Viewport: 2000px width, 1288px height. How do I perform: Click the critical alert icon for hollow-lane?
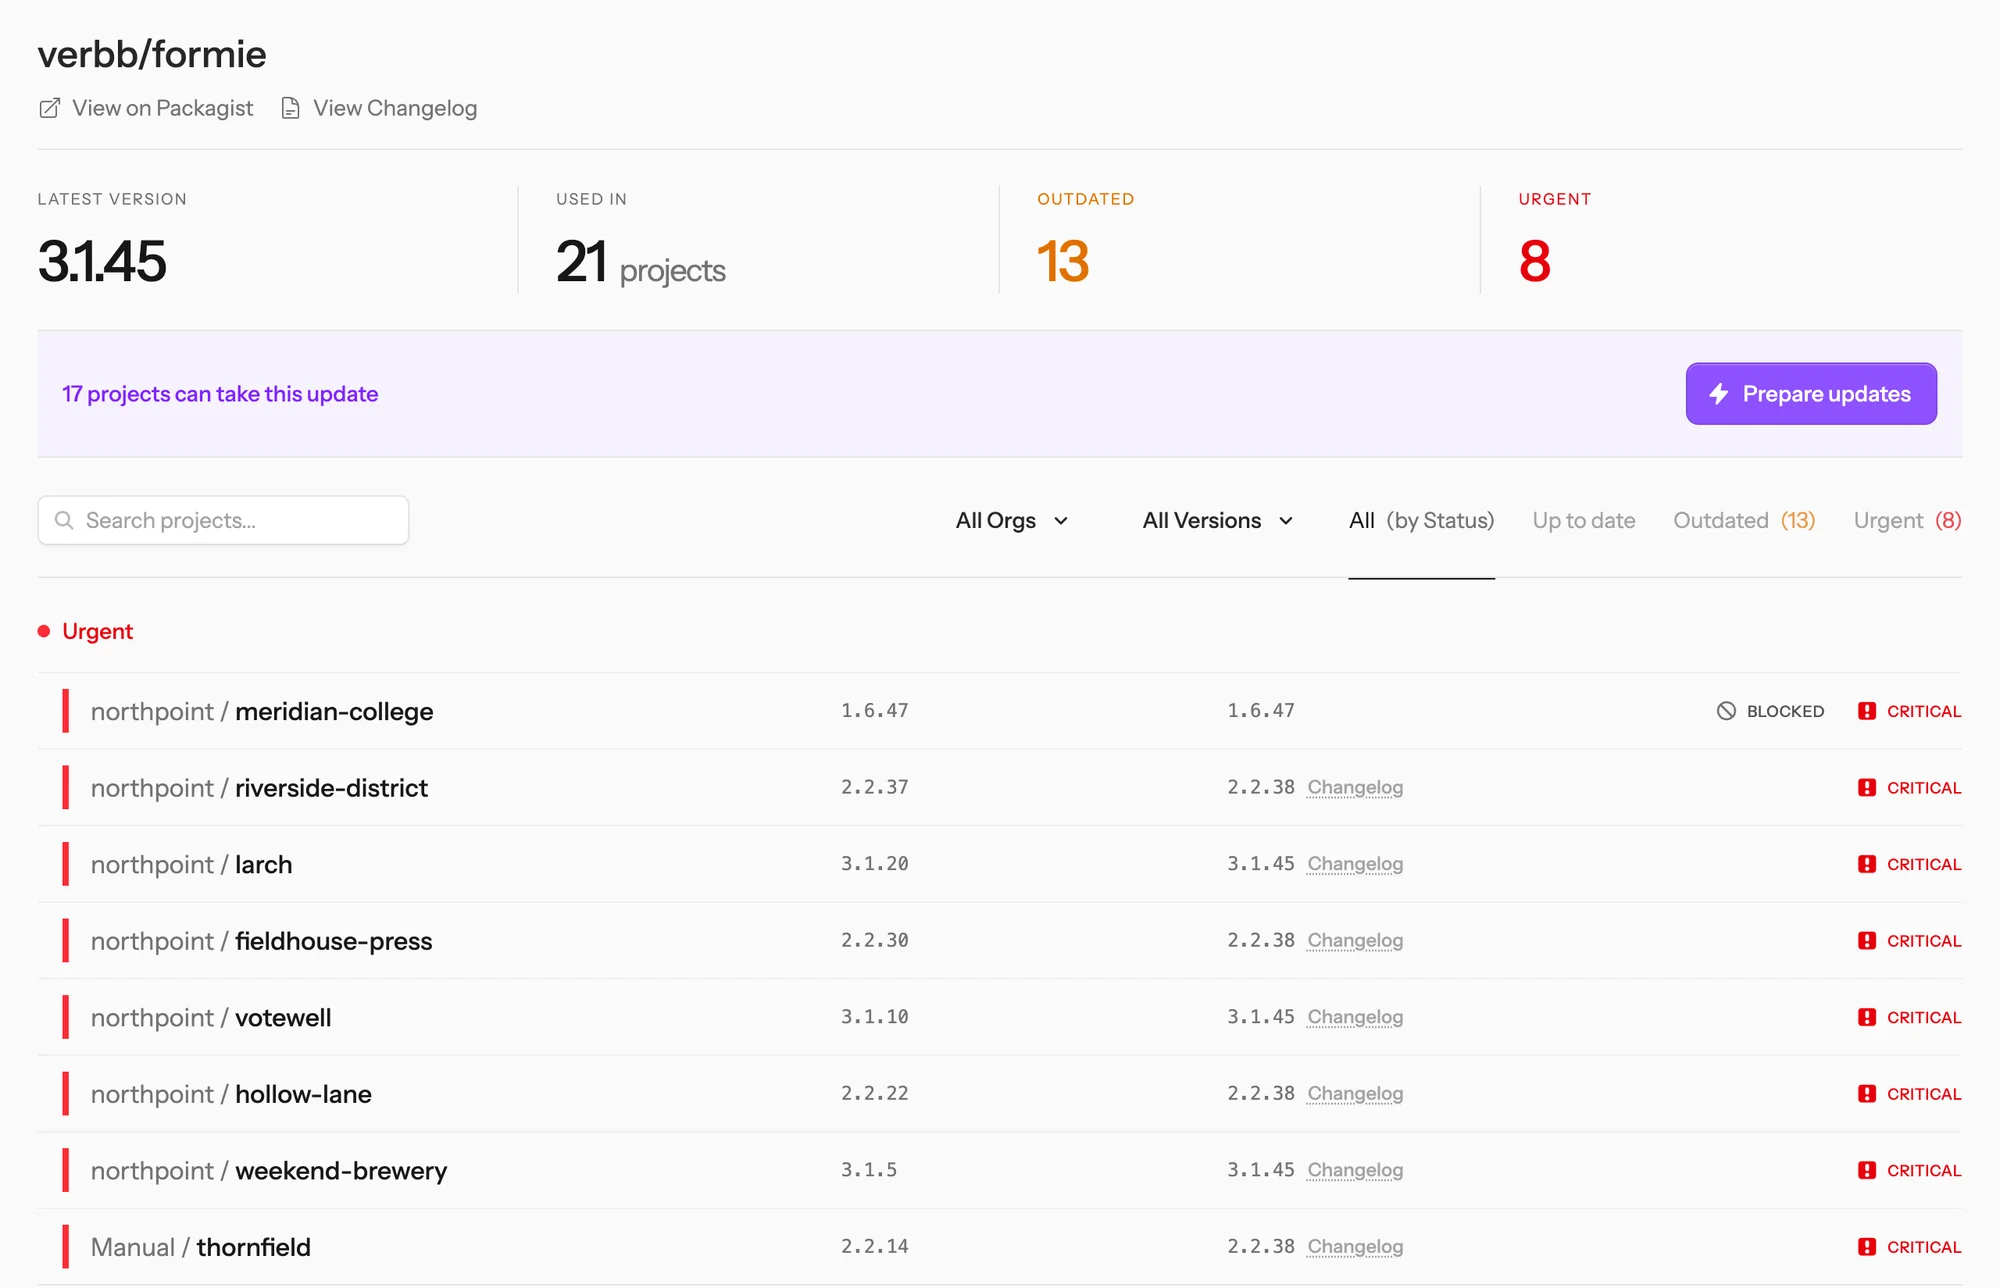click(1866, 1094)
